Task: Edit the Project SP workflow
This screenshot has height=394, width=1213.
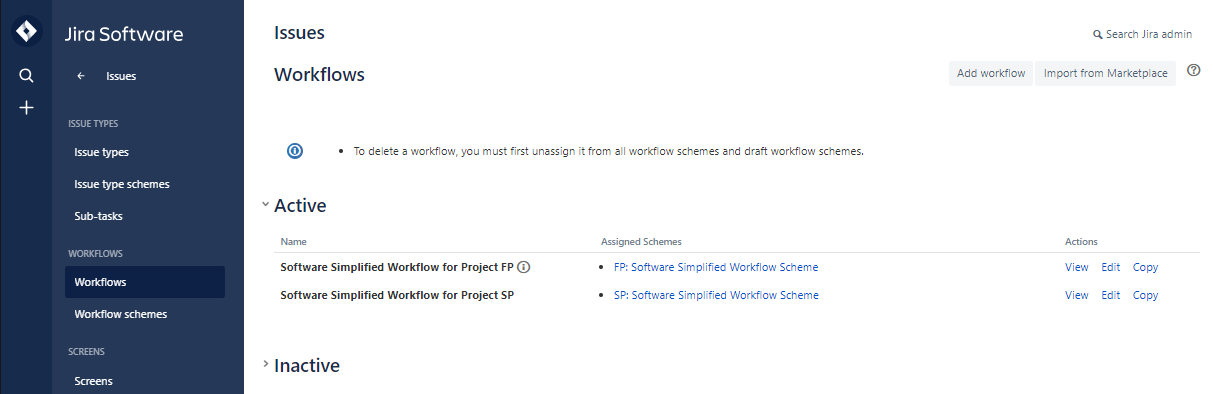Action: point(1110,295)
